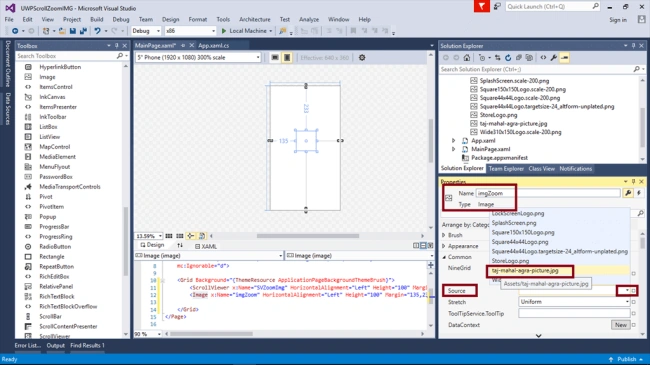Image resolution: width=650 pixels, height=365 pixels.
Task: Expand the Appearance property category
Action: pos(444,246)
